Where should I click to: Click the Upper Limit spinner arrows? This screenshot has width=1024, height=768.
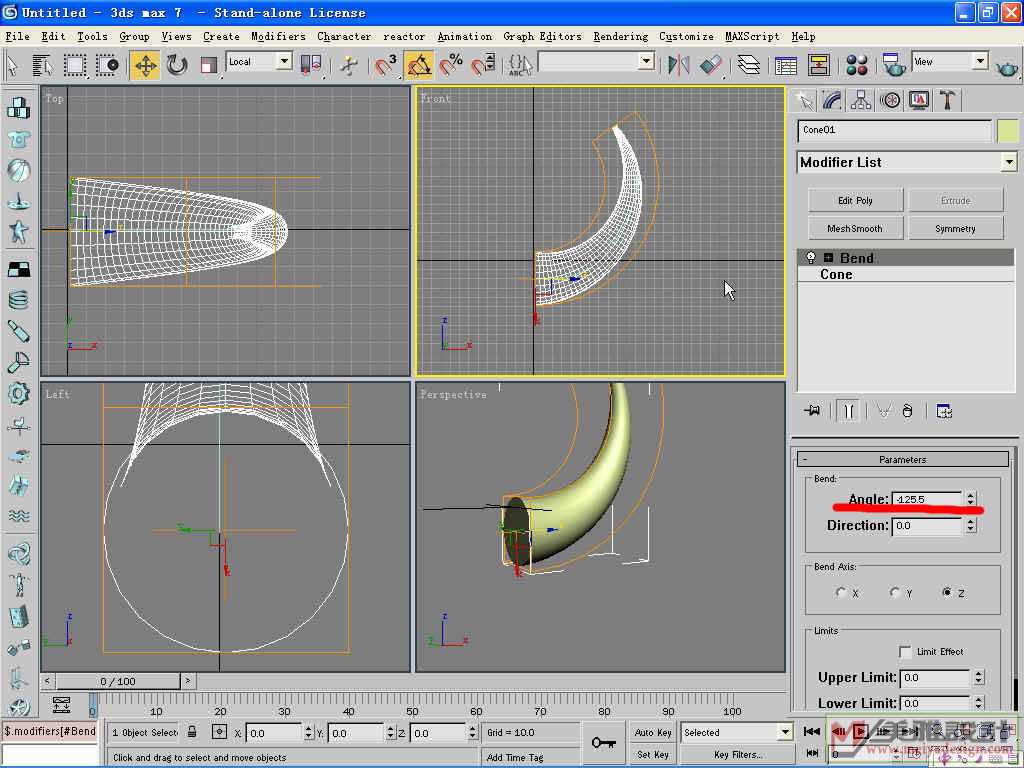tap(979, 678)
